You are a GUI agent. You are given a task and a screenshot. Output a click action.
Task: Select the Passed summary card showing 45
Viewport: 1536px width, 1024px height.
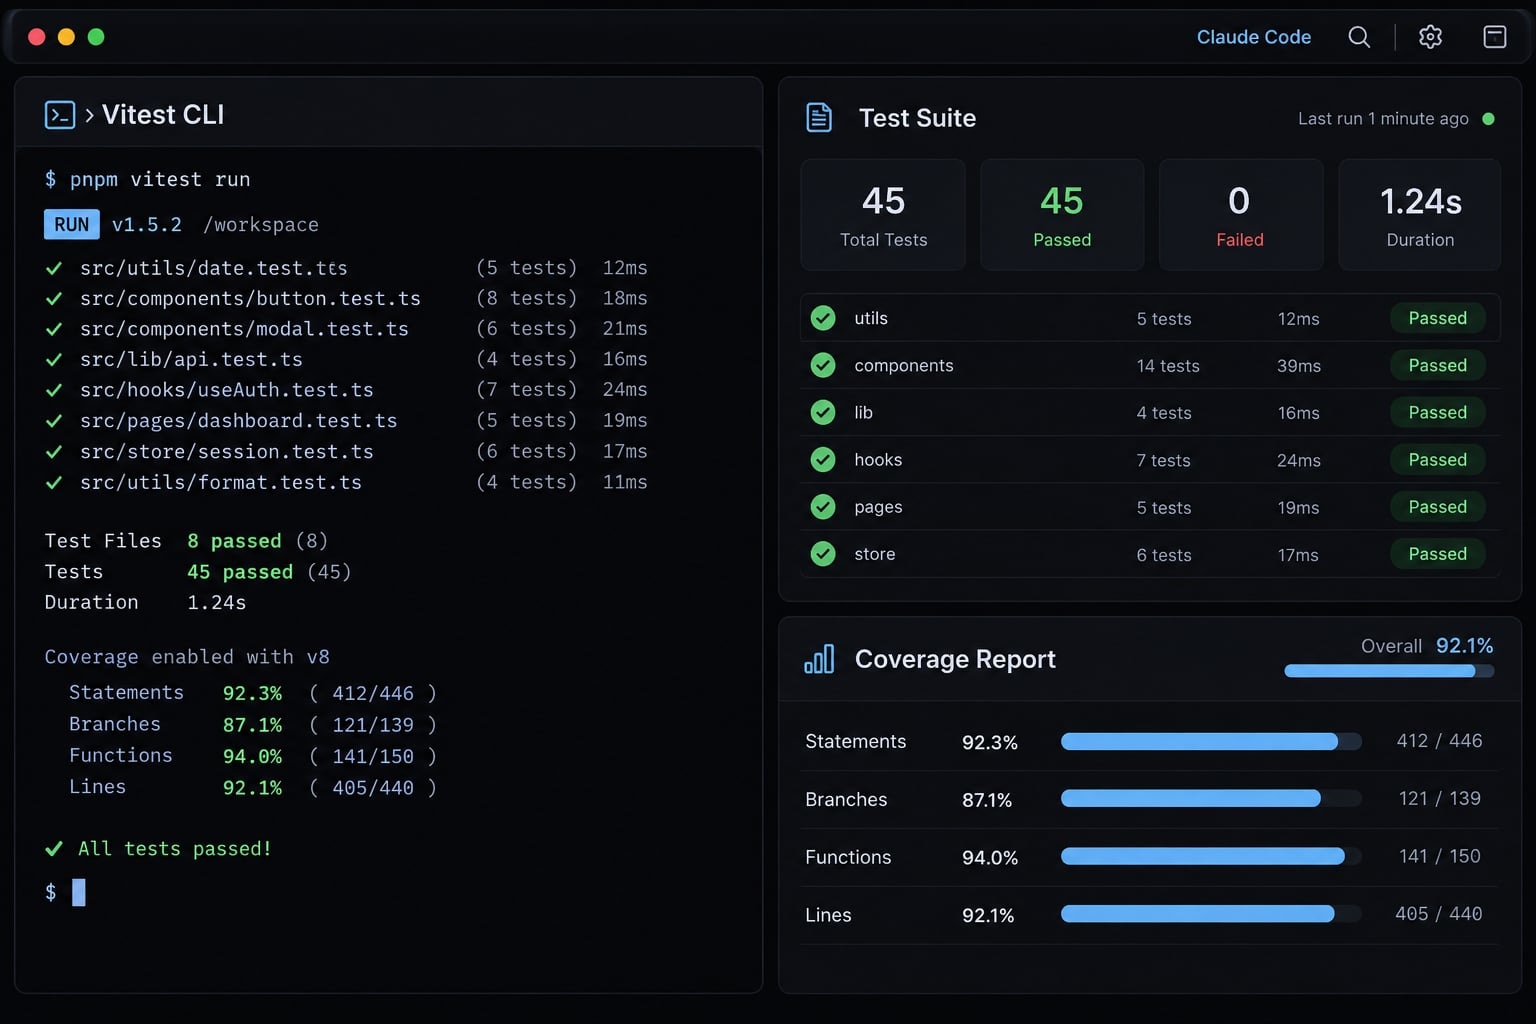(x=1062, y=215)
